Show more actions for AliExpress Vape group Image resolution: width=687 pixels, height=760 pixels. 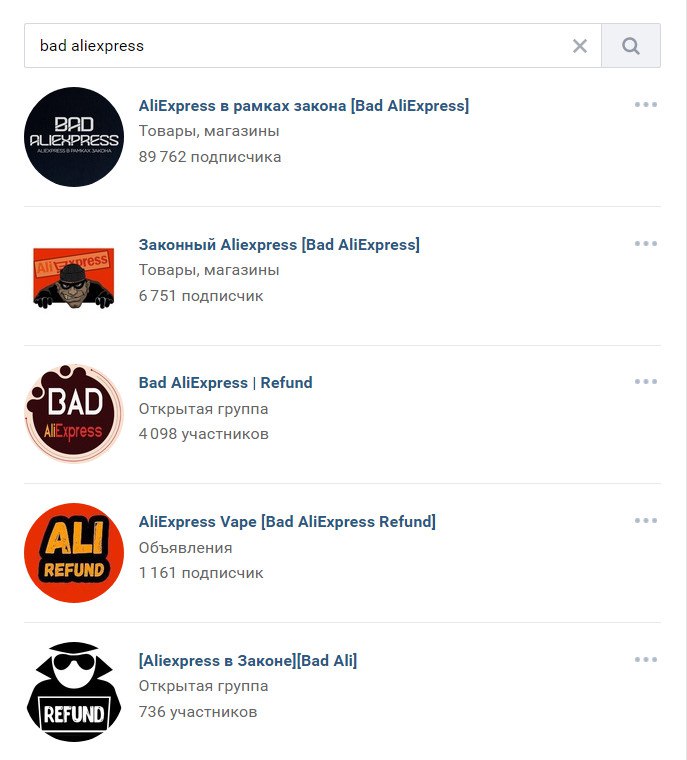click(x=645, y=520)
